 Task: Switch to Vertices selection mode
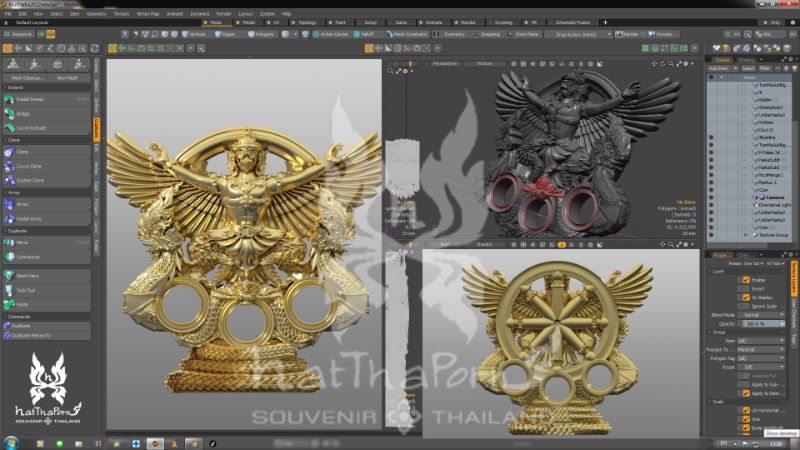[194, 34]
